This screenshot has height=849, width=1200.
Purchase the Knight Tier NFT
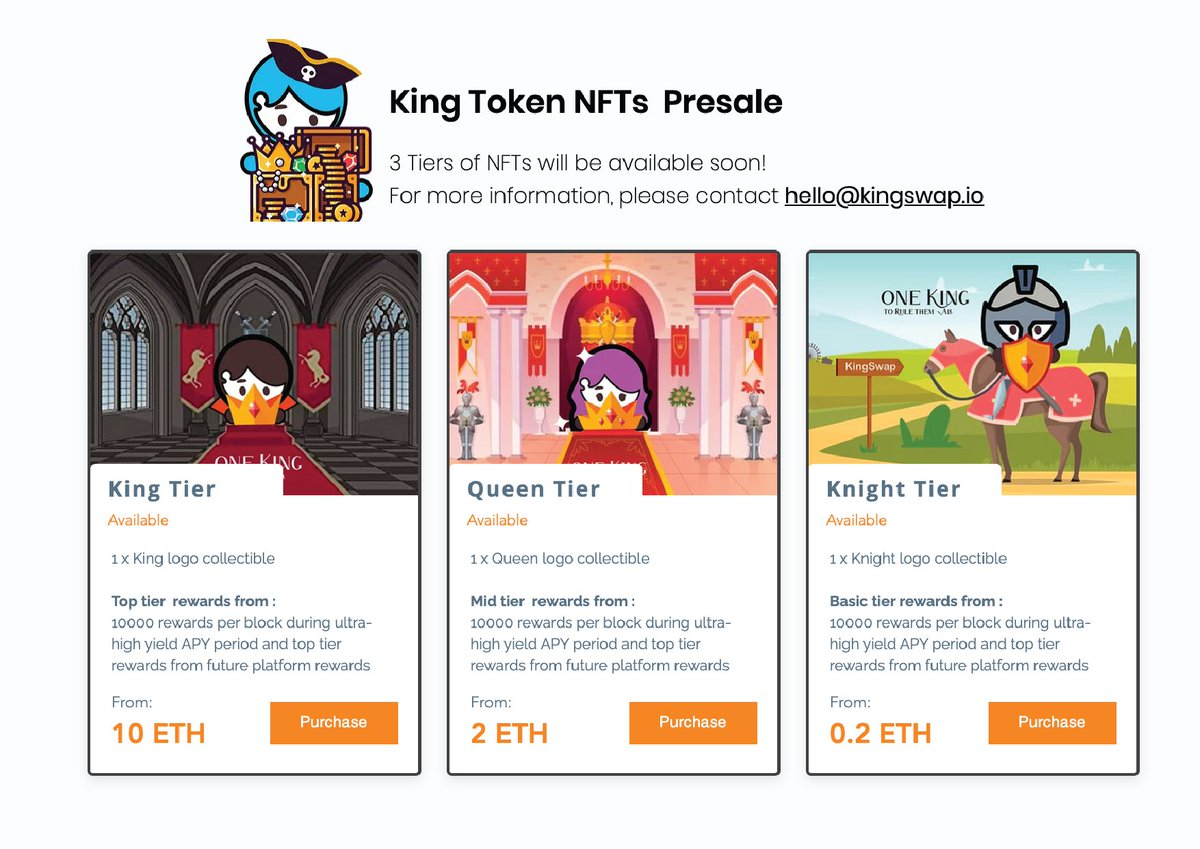pos(1052,722)
